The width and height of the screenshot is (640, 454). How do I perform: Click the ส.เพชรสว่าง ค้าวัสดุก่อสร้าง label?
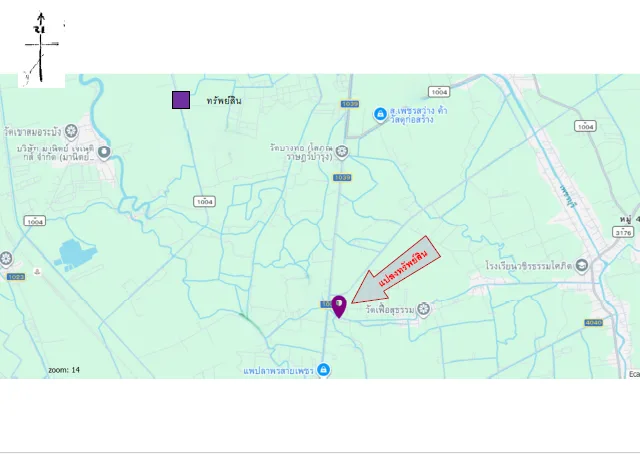[x=418, y=115]
